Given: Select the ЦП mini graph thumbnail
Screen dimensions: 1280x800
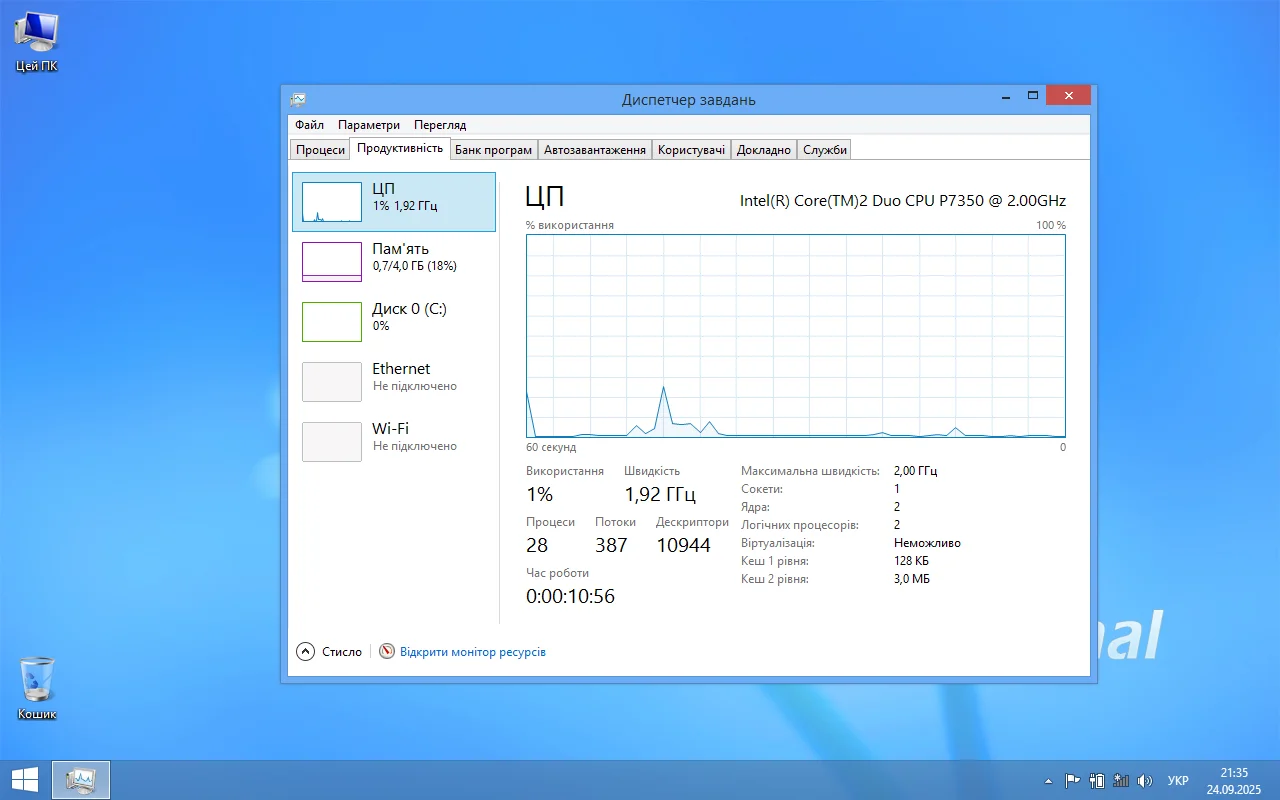Looking at the screenshot, I should [x=331, y=202].
